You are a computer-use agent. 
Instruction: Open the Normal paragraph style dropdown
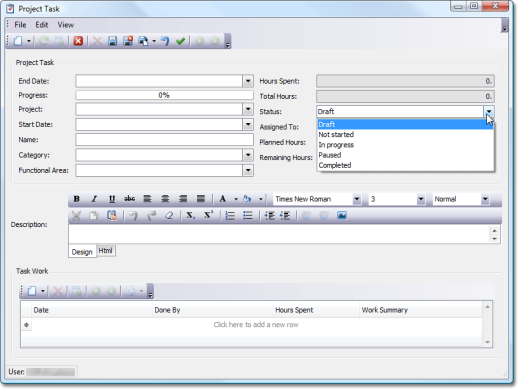(485, 199)
